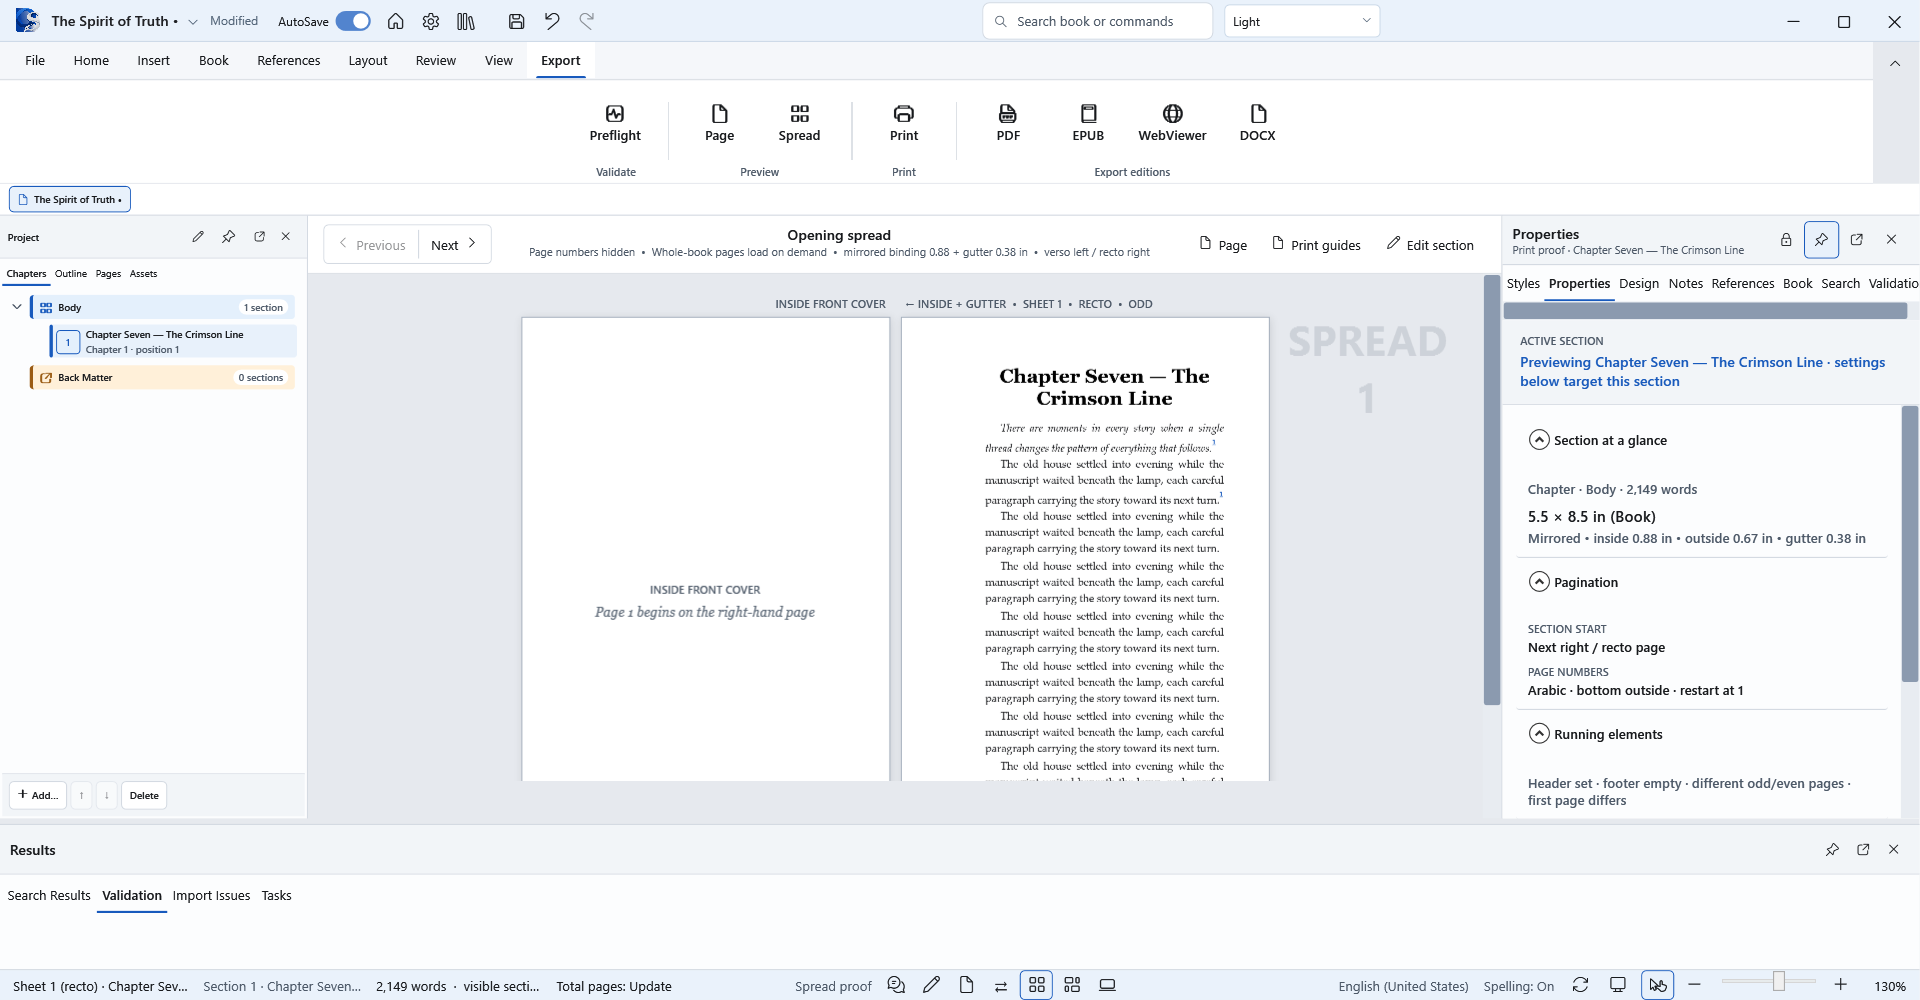Collapse the Body tree node
The width and height of the screenshot is (1920, 1000).
17,307
